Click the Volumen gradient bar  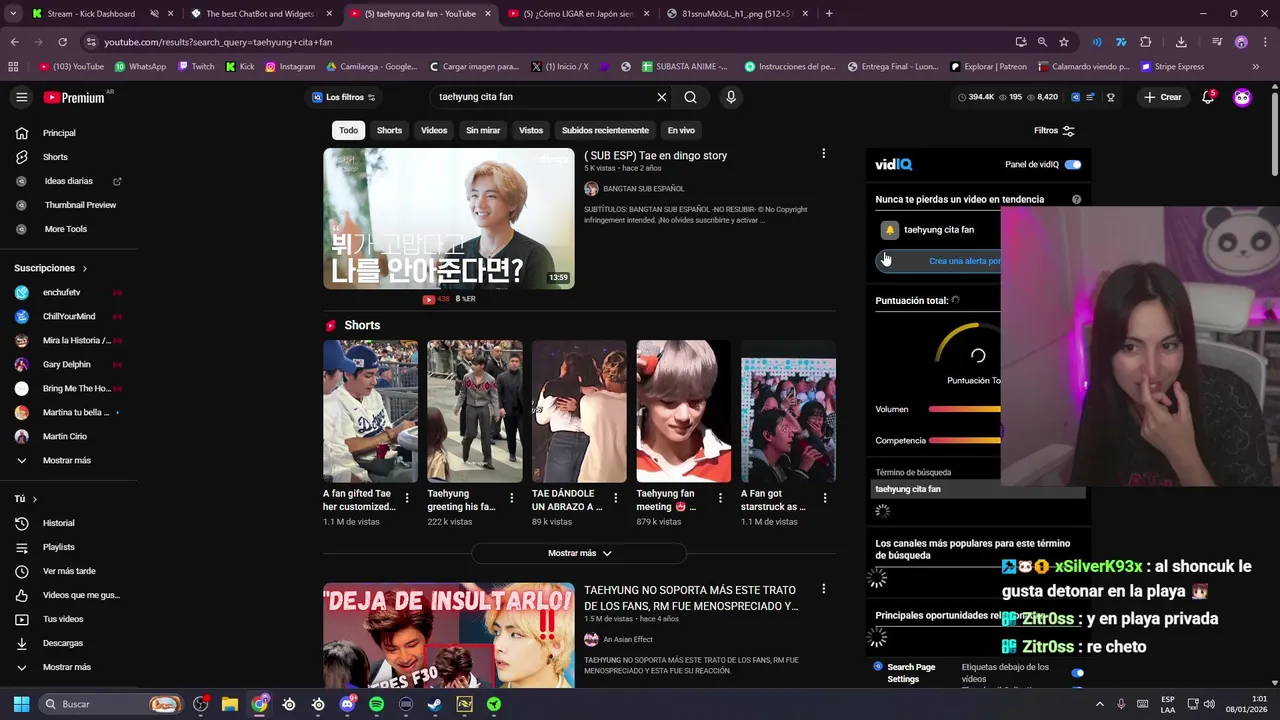964,409
